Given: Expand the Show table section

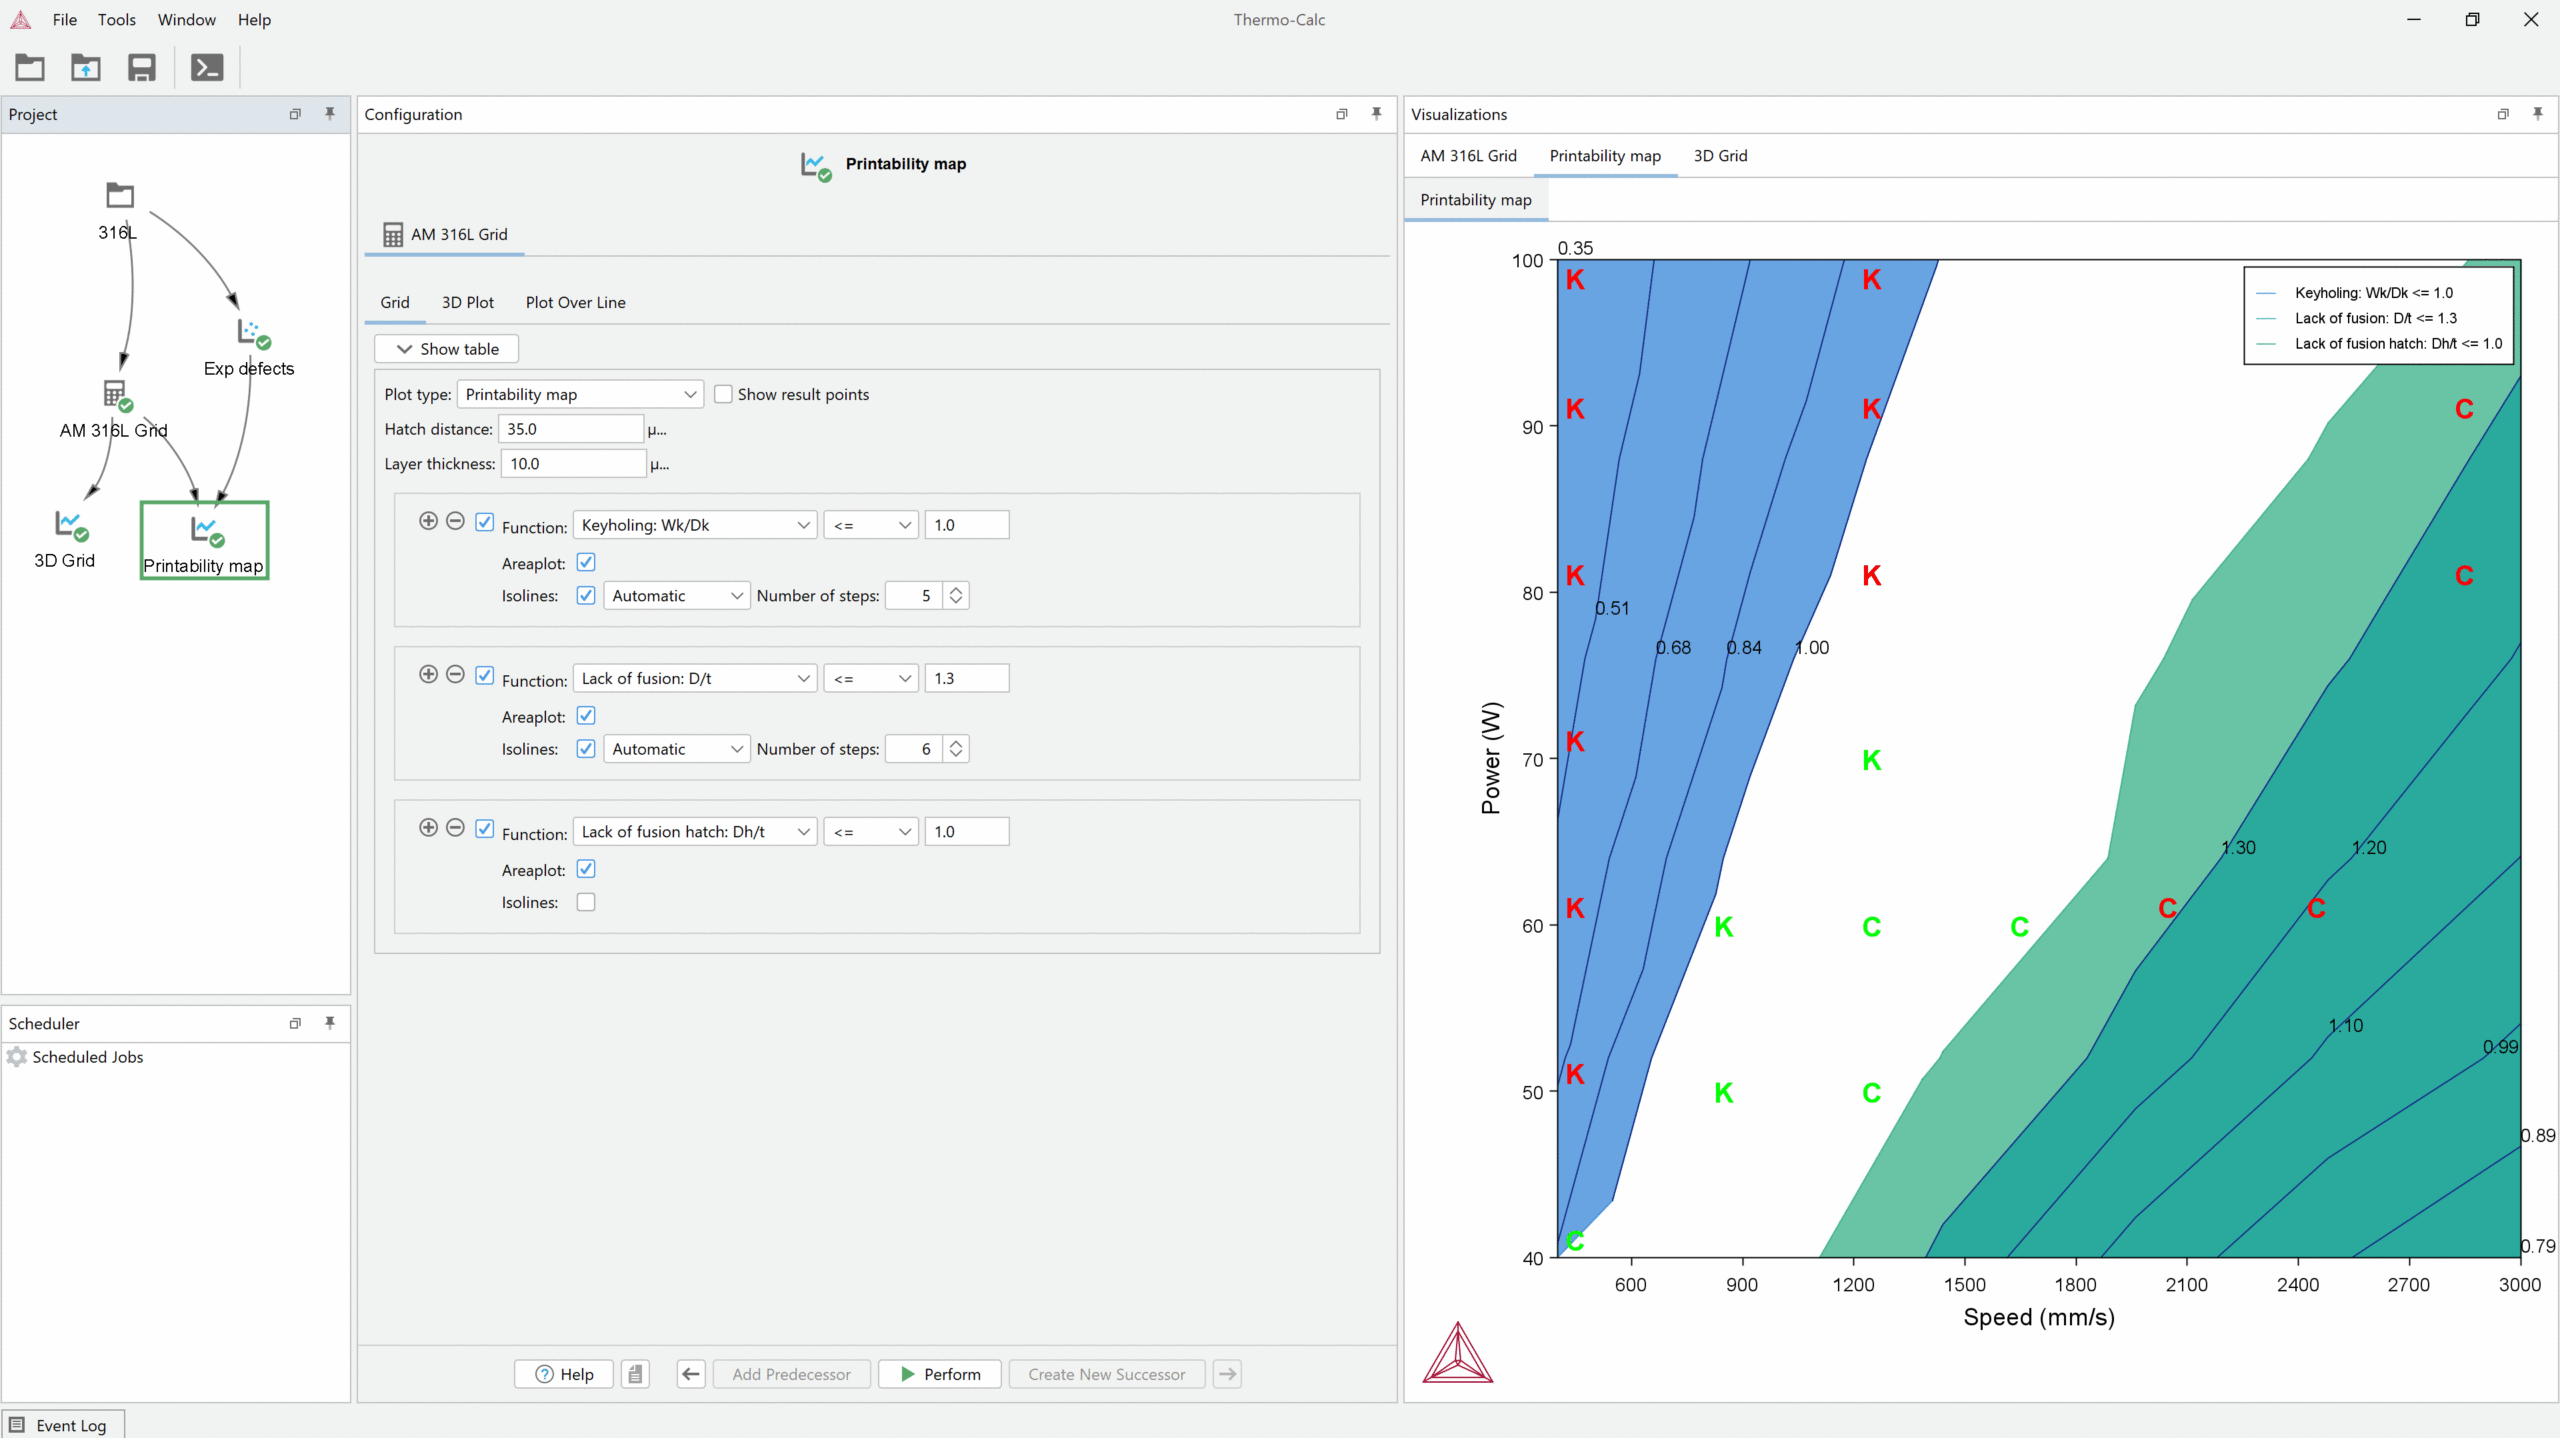Looking at the screenshot, I should pyautogui.click(x=446, y=349).
